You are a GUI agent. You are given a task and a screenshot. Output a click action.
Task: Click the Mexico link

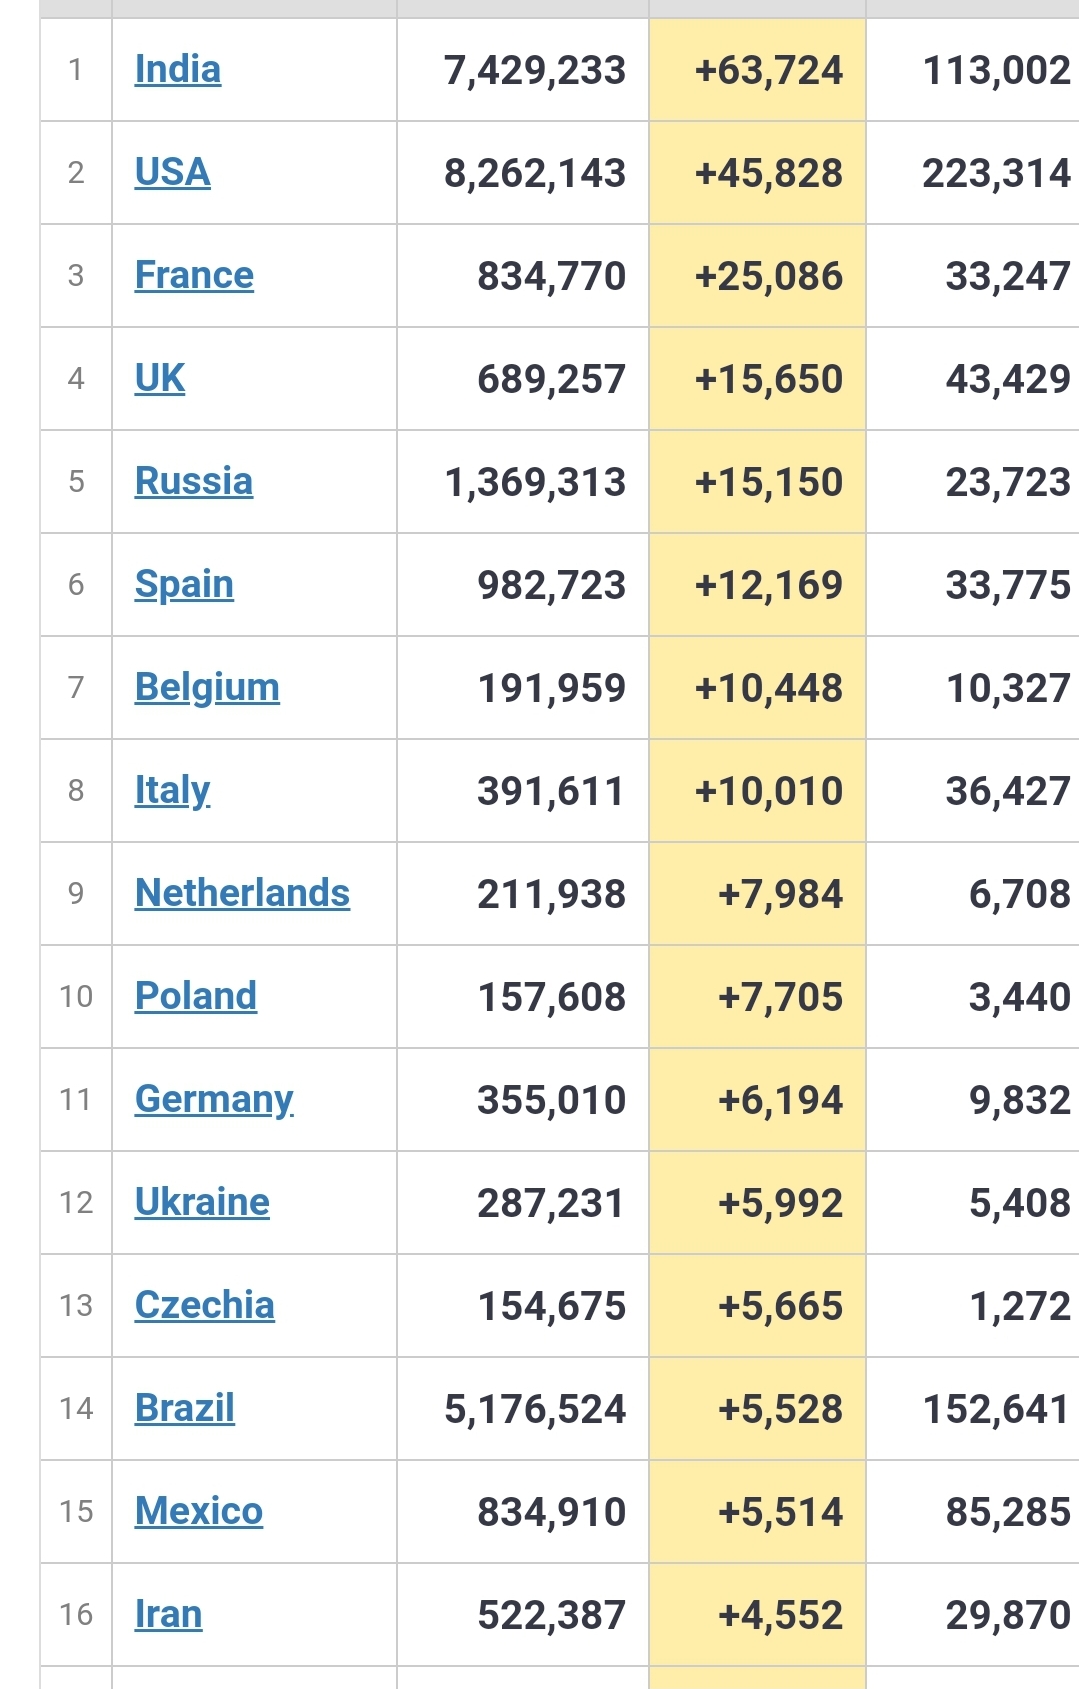tap(199, 1512)
